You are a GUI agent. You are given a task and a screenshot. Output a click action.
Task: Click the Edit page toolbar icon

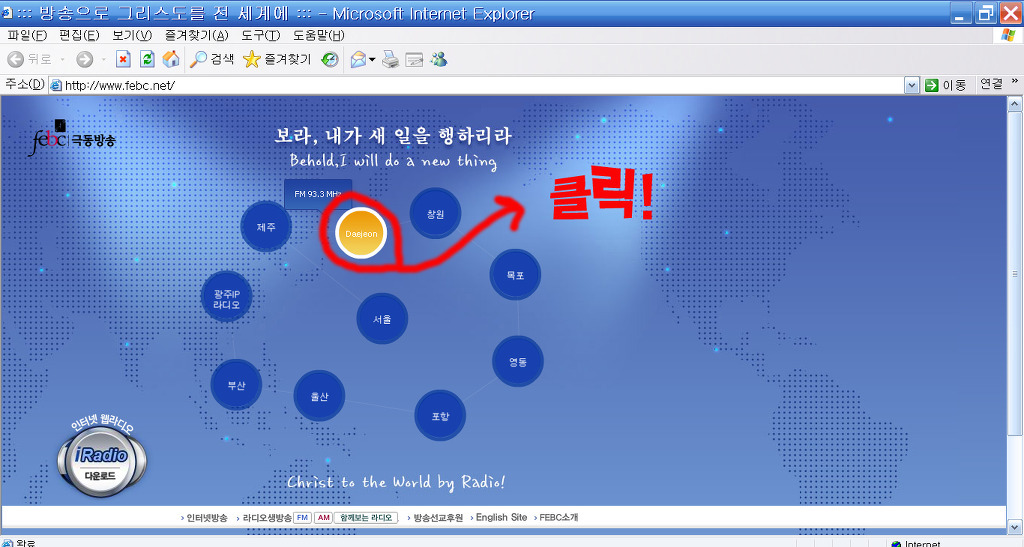pos(414,60)
